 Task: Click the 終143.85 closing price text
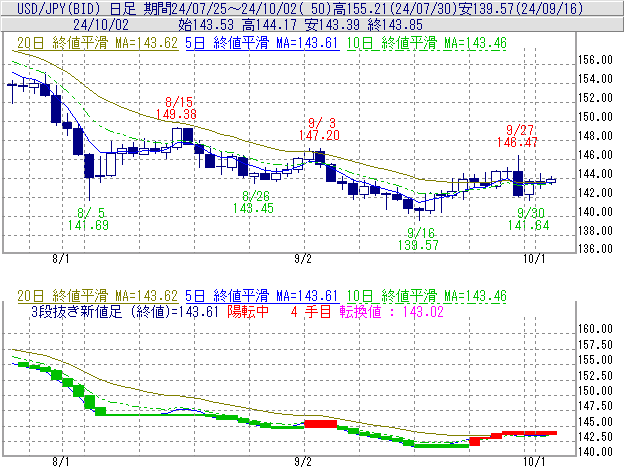pyautogui.click(x=395, y=25)
